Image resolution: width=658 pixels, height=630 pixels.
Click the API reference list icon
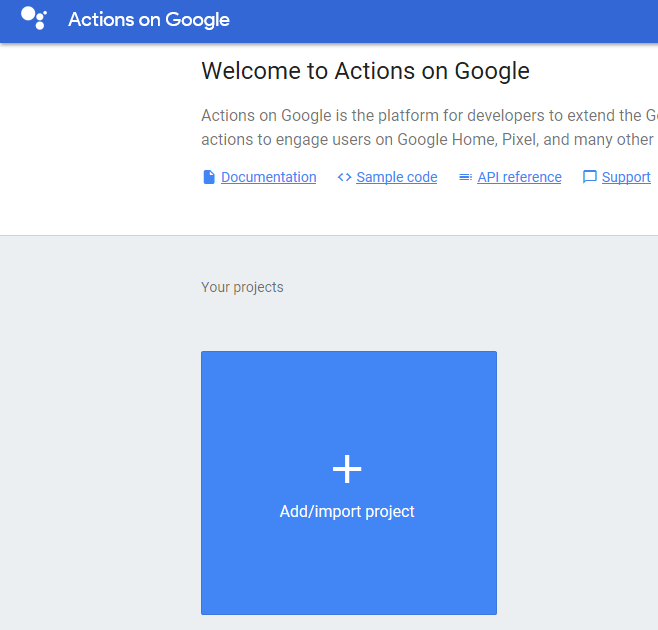click(x=465, y=177)
